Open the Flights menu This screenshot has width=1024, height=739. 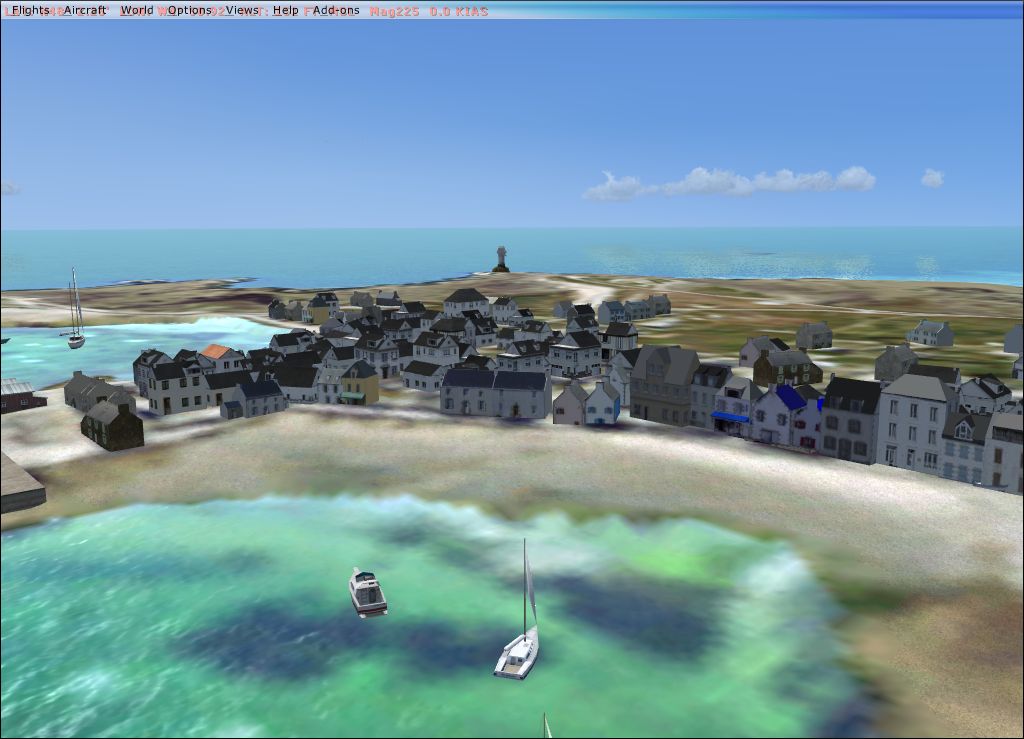click(x=30, y=10)
